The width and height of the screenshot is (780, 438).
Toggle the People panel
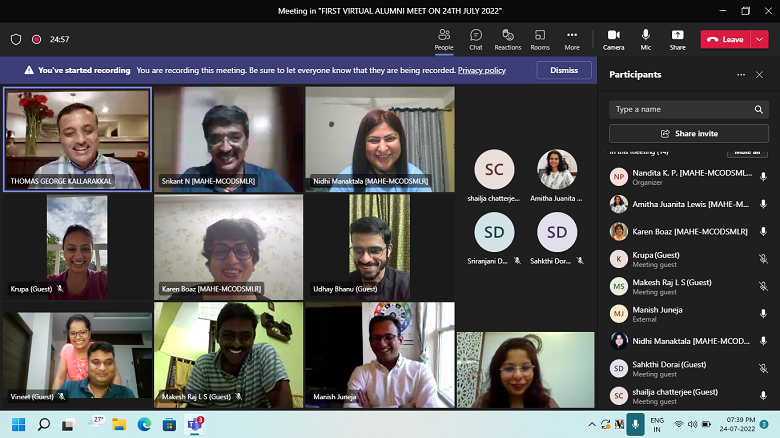[443, 39]
